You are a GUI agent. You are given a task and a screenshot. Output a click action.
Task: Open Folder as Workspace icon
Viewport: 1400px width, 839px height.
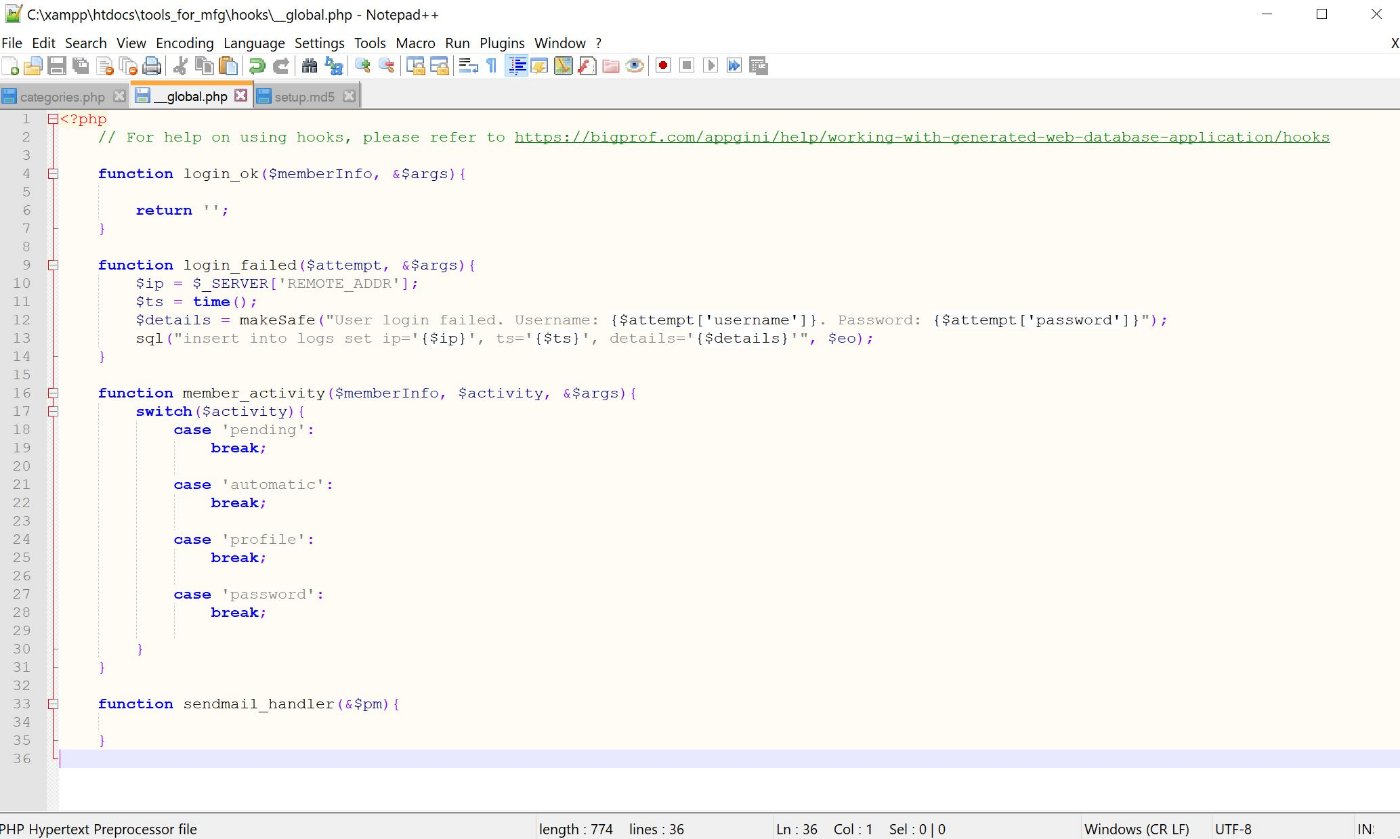coord(611,66)
